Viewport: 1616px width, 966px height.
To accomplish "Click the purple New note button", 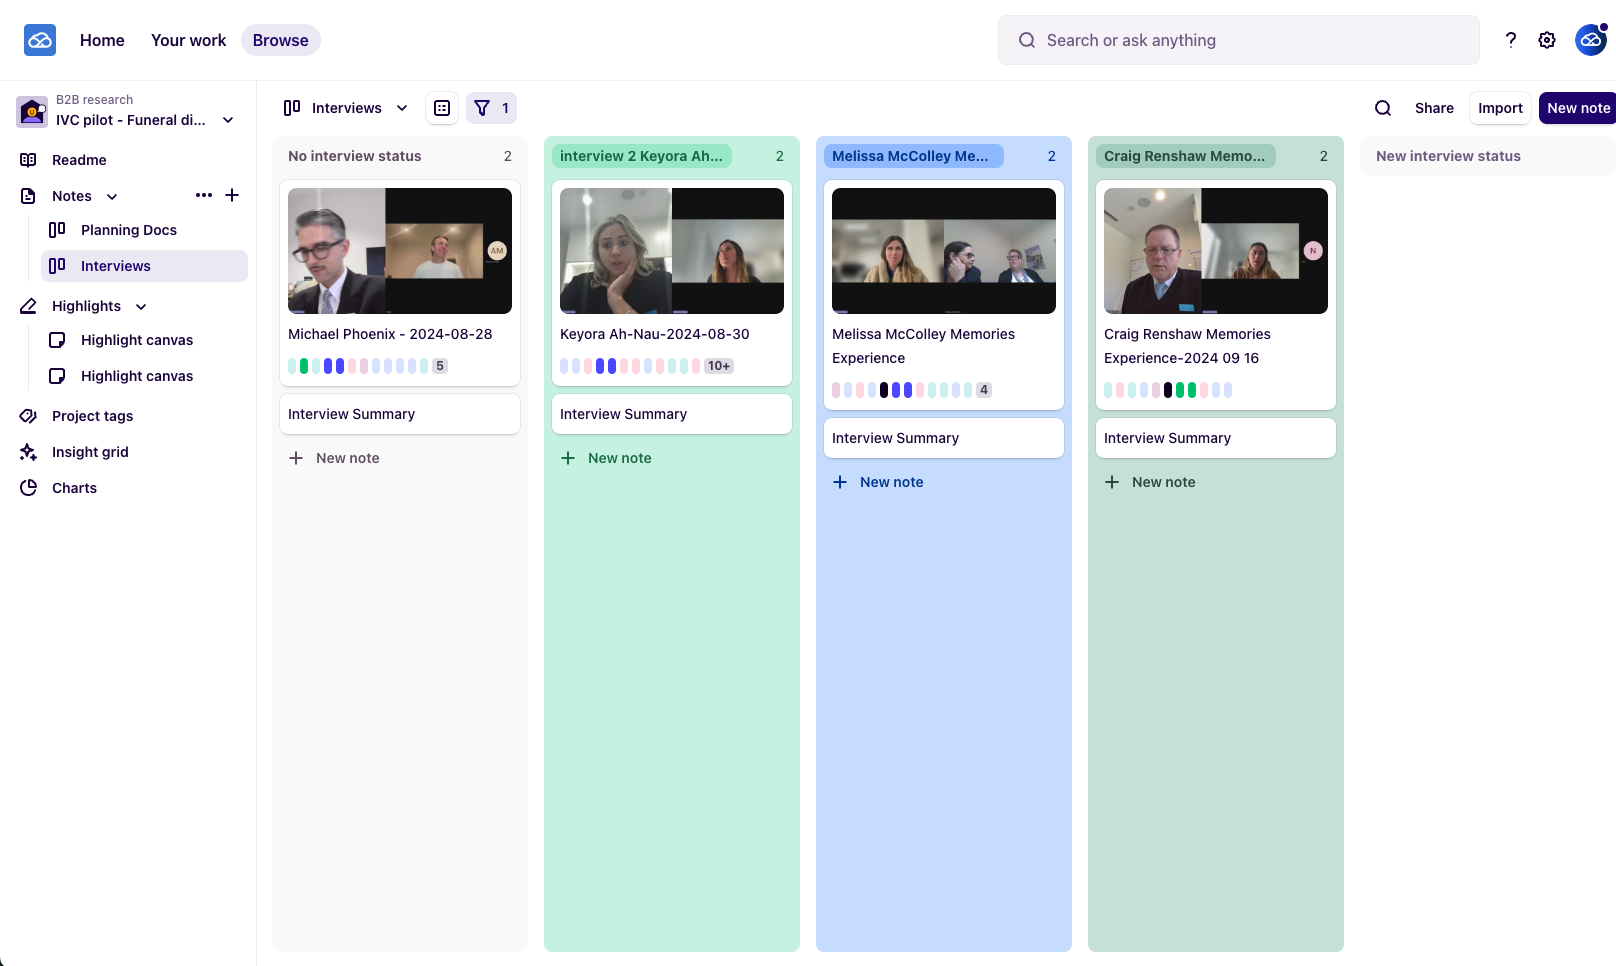I will coord(1577,108).
